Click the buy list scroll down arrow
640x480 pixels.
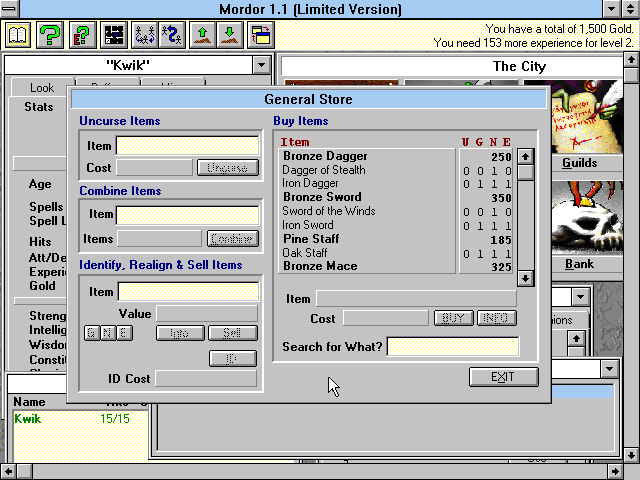pyautogui.click(x=525, y=278)
